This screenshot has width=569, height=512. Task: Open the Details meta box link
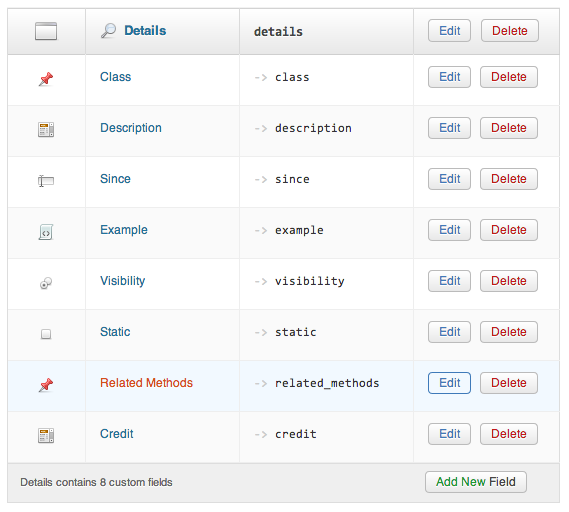click(x=145, y=31)
